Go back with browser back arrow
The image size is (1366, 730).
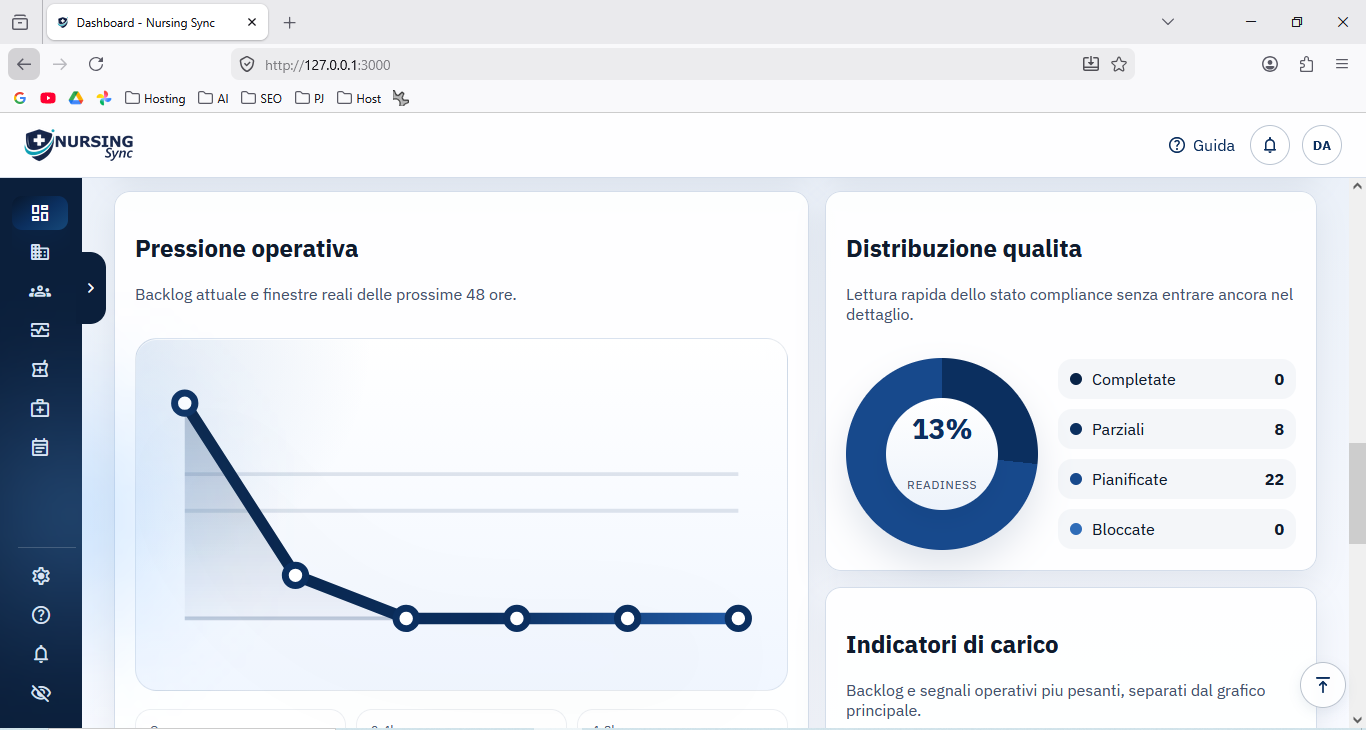click(x=24, y=64)
